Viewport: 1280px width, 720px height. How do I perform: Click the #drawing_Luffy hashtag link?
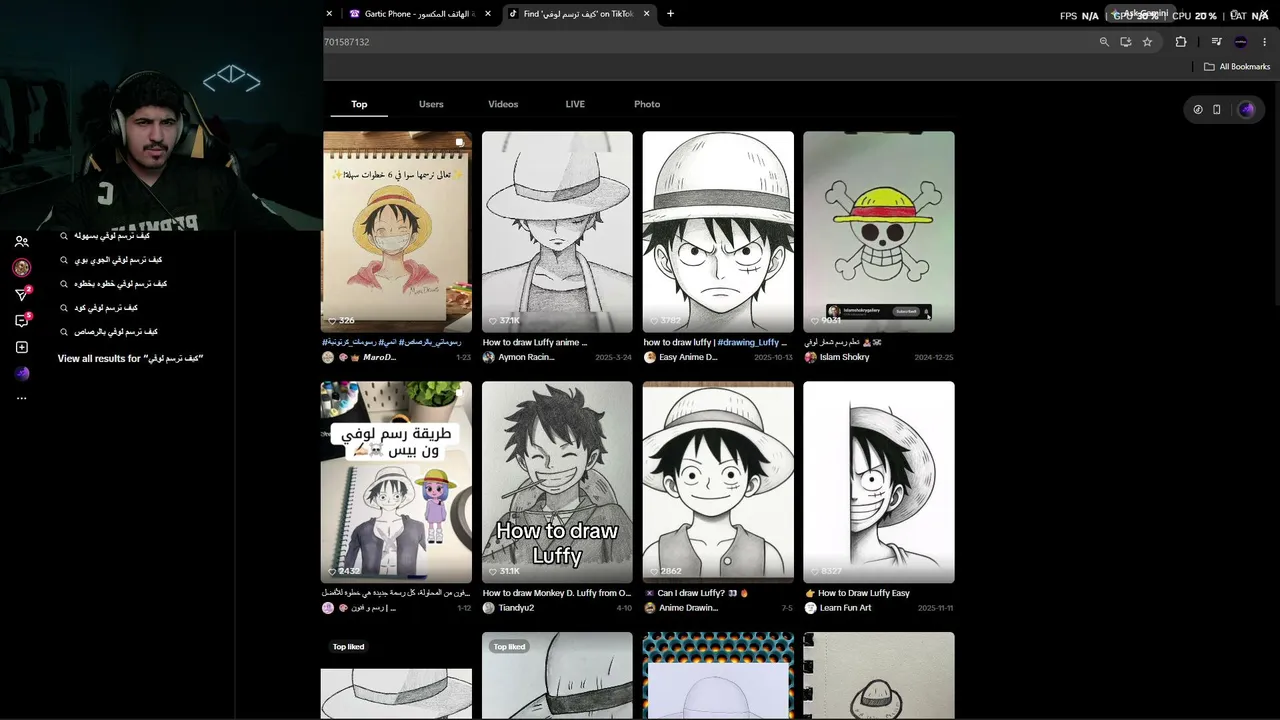(x=748, y=342)
